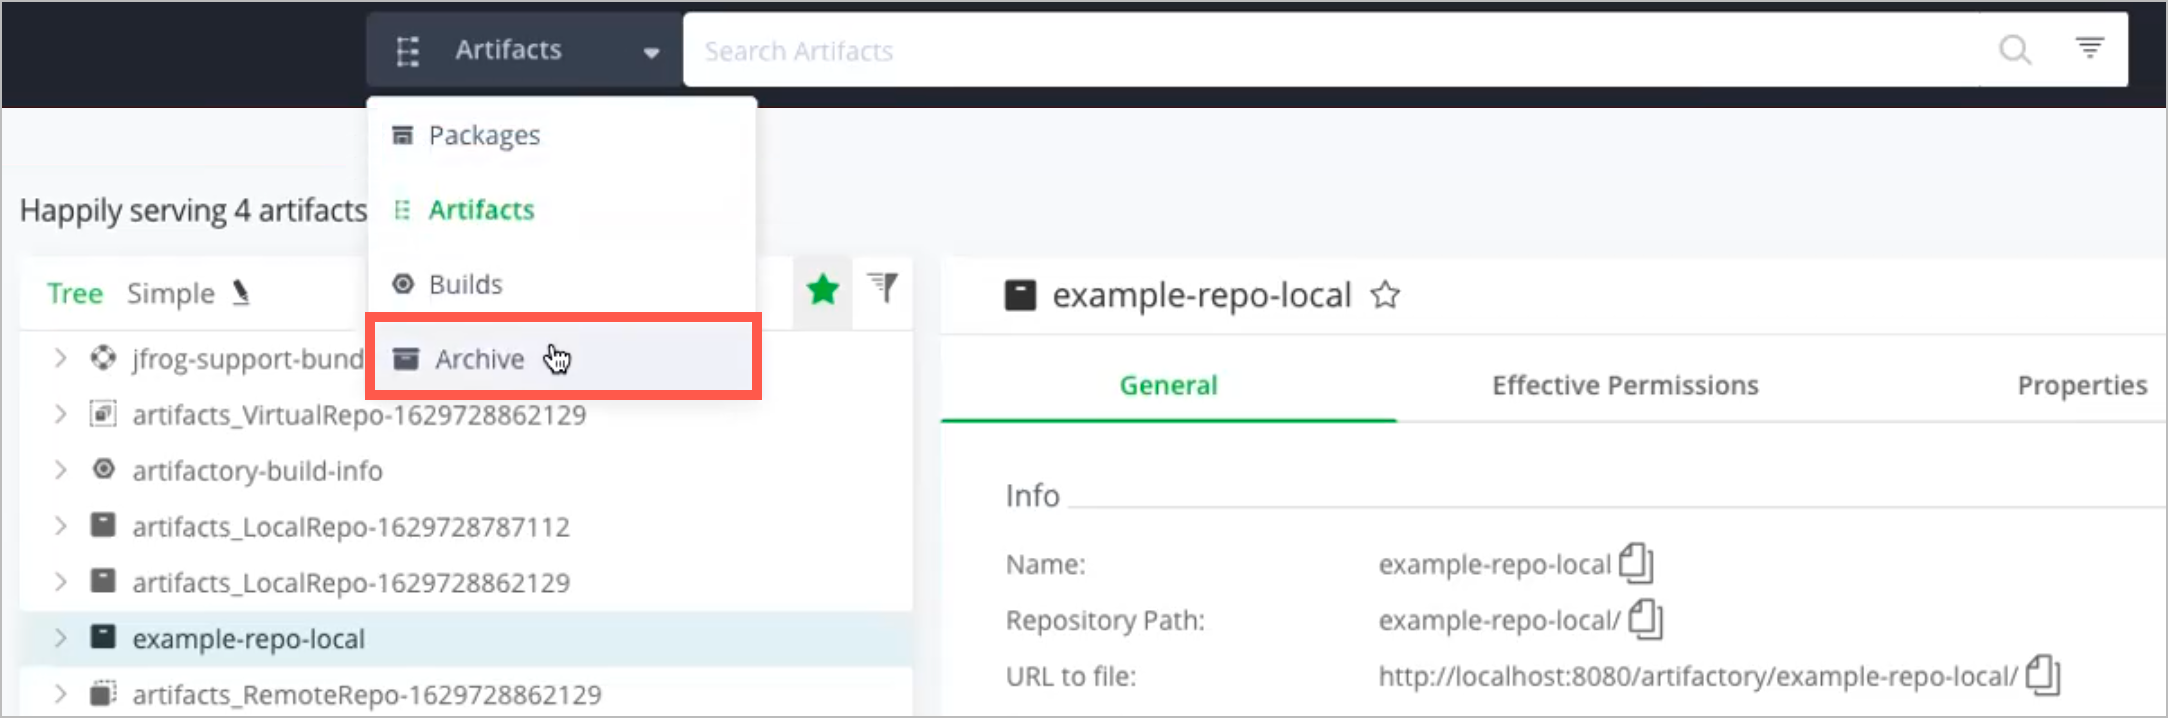Select Builds from the dropdown menu
The height and width of the screenshot is (718, 2168).
pos(561,285)
